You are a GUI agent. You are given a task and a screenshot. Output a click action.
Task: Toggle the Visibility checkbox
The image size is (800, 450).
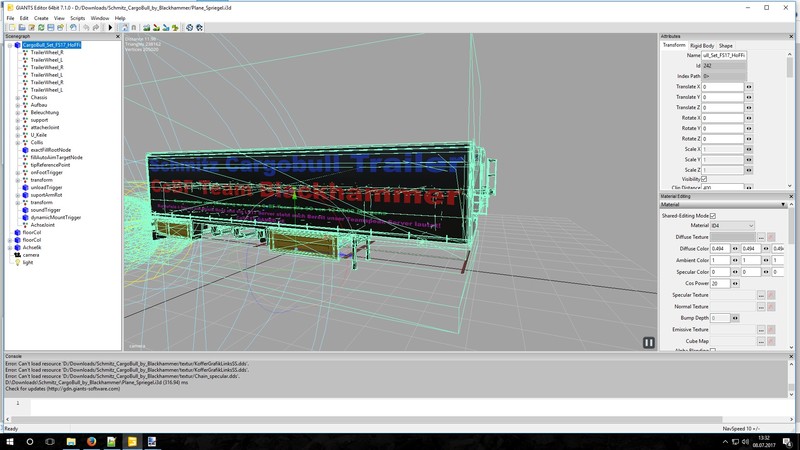coord(704,178)
